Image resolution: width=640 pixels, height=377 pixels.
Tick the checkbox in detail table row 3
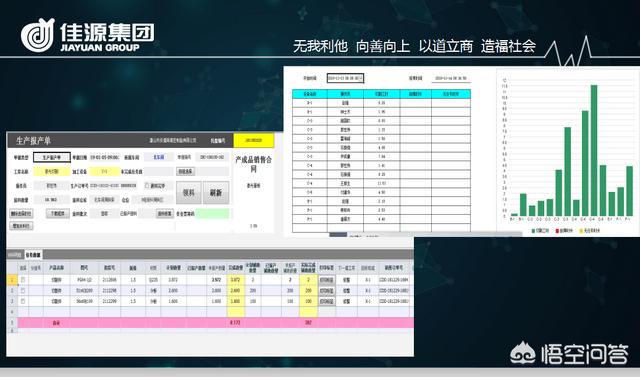[23, 301]
